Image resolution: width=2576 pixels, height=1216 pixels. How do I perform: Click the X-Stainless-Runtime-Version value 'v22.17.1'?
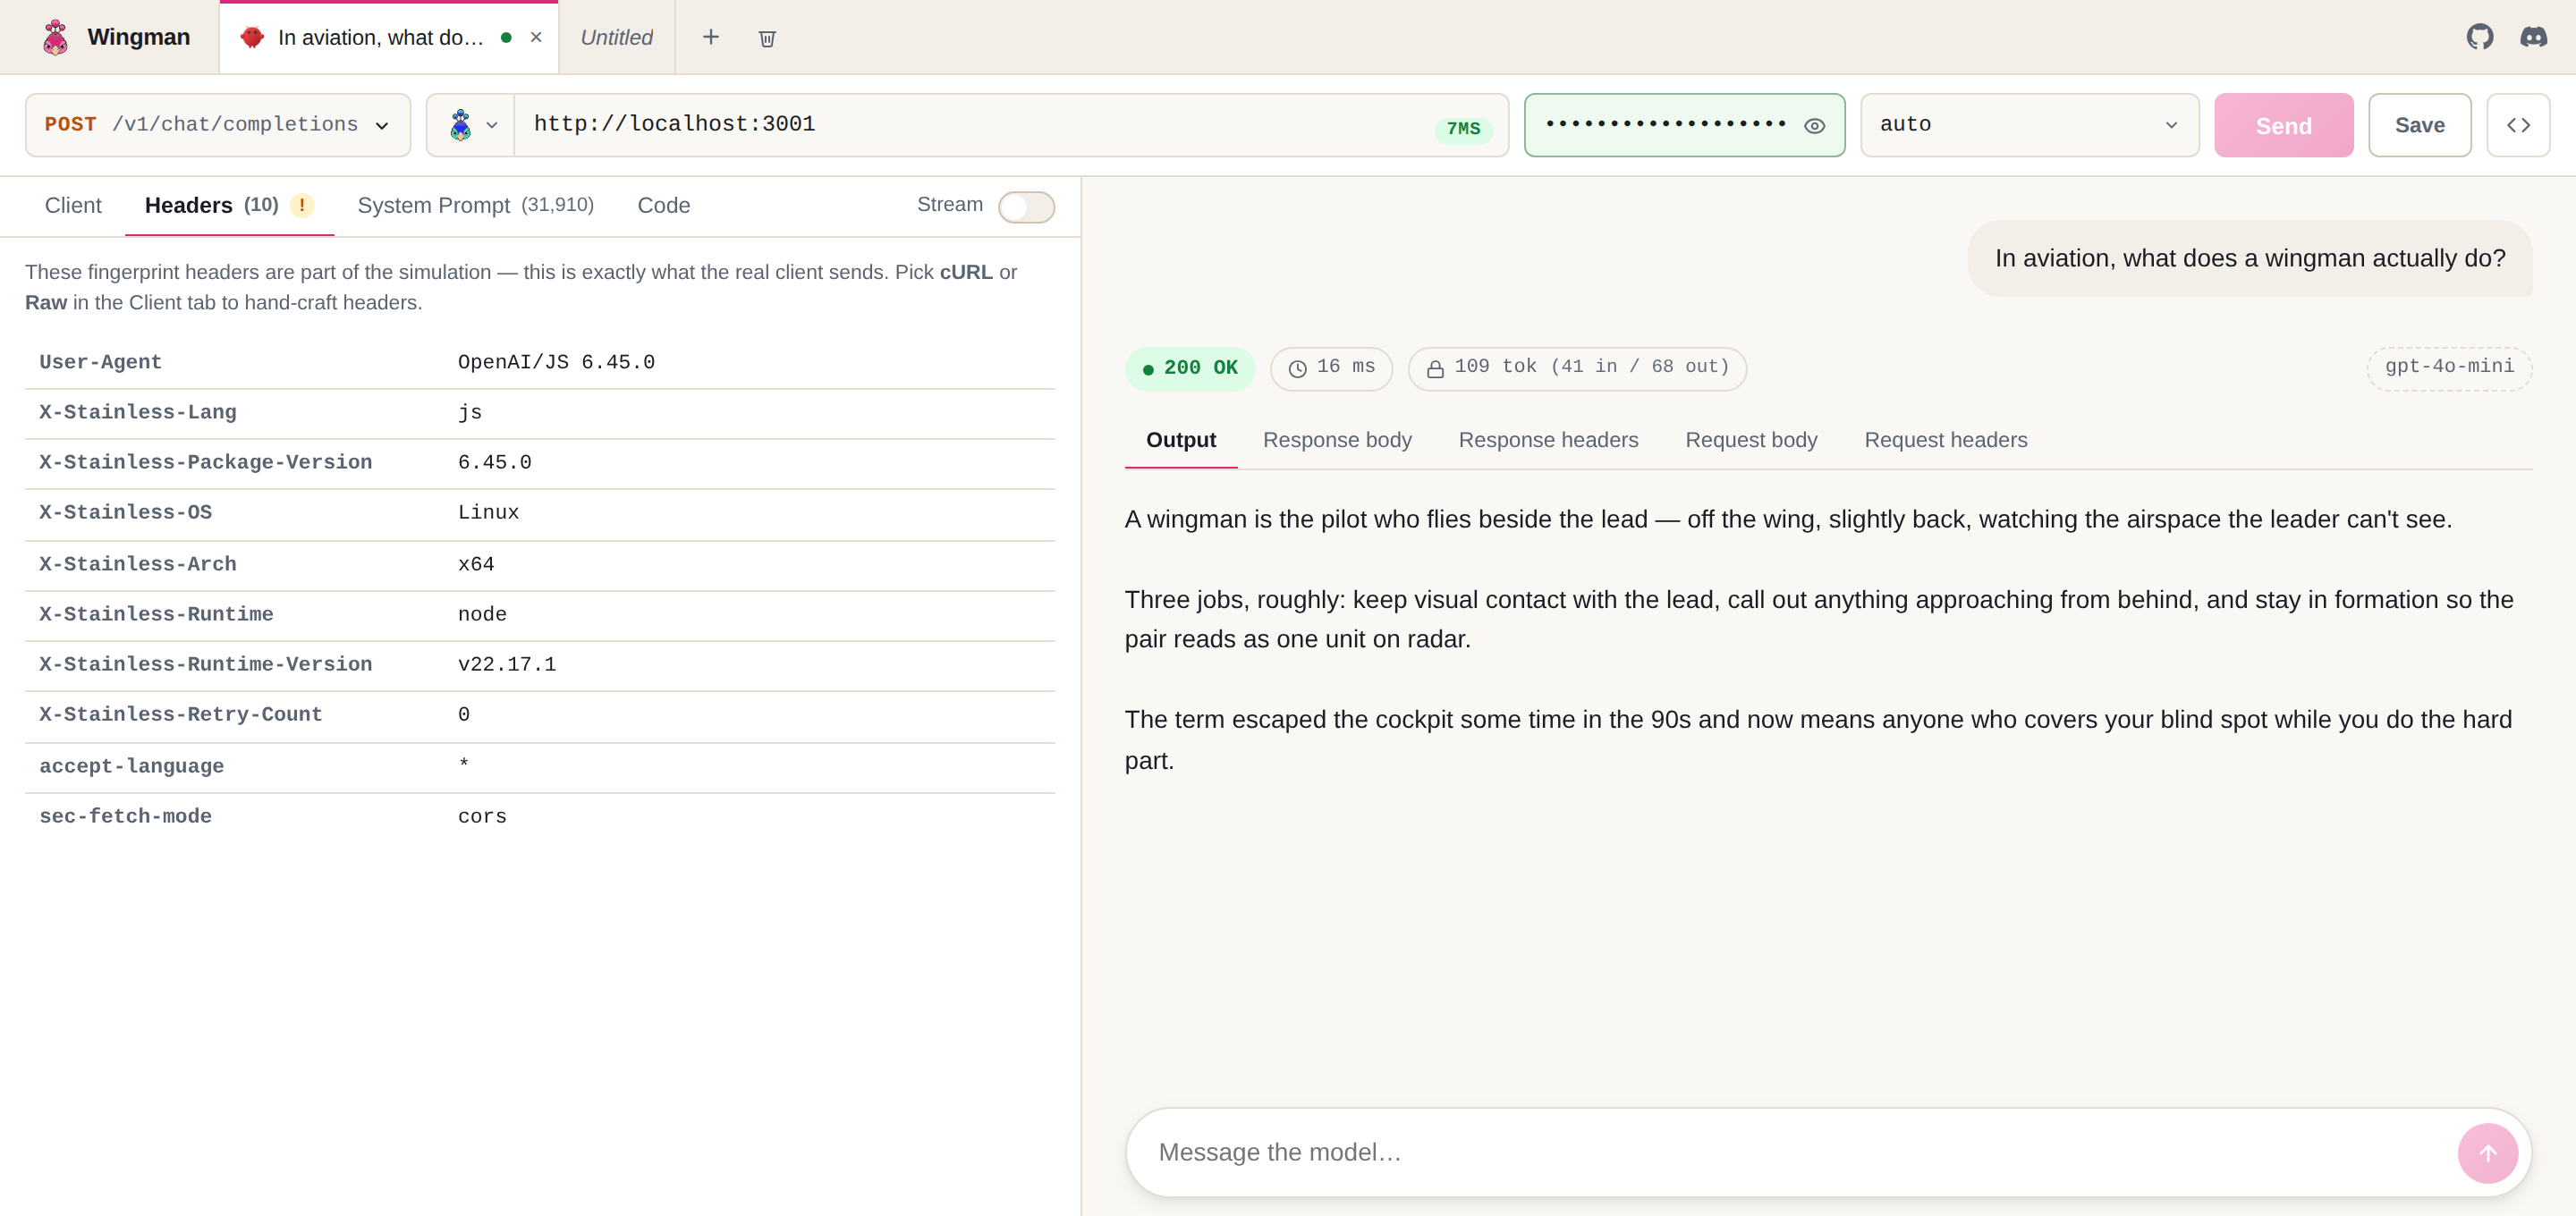506,665
